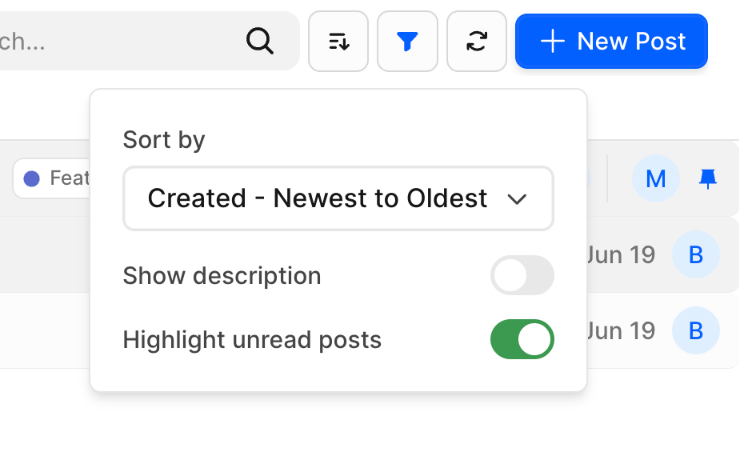Image resolution: width=739 pixels, height=470 pixels.
Task: Click the M user avatar
Action: [656, 179]
